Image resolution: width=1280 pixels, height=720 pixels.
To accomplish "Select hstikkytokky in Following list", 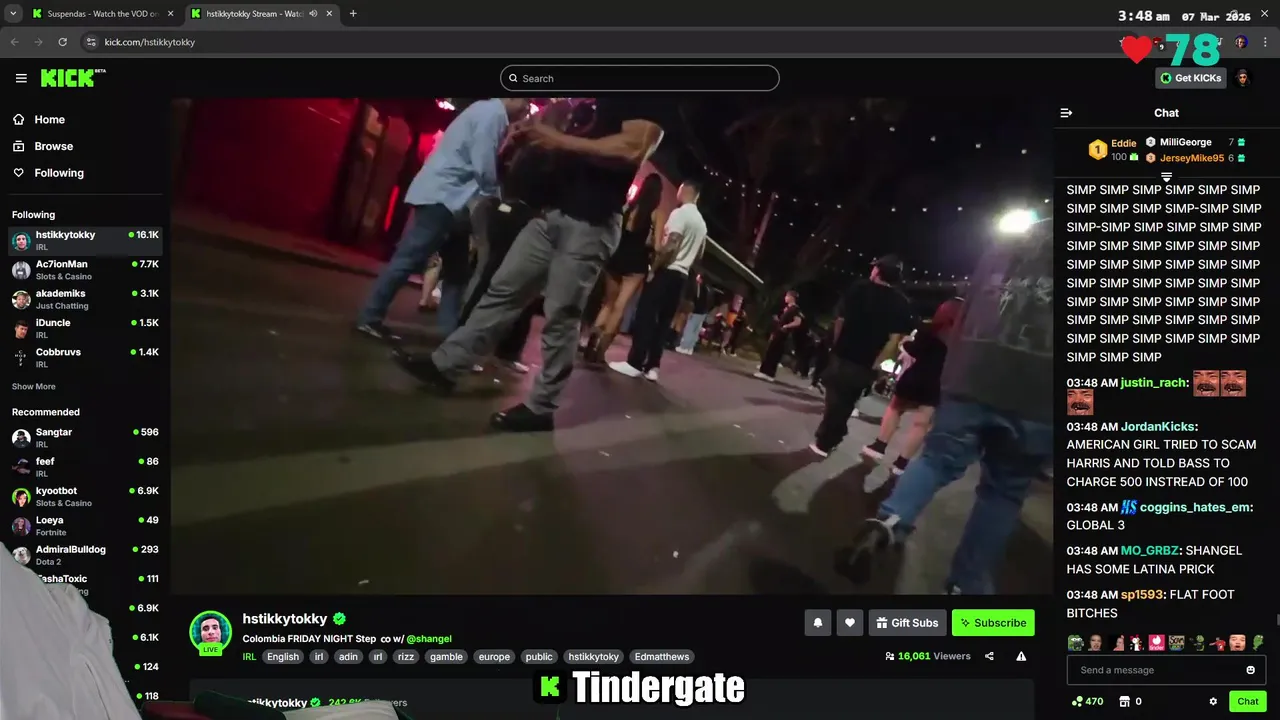I will pyautogui.click(x=85, y=240).
